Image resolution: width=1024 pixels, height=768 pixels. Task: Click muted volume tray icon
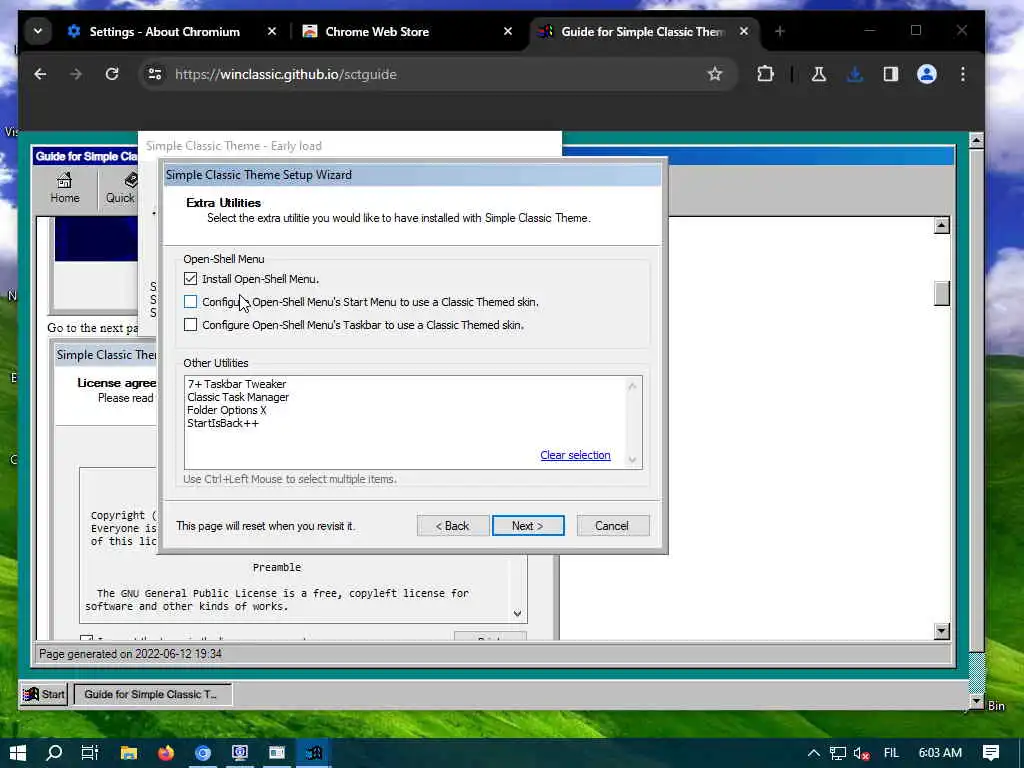pos(861,754)
